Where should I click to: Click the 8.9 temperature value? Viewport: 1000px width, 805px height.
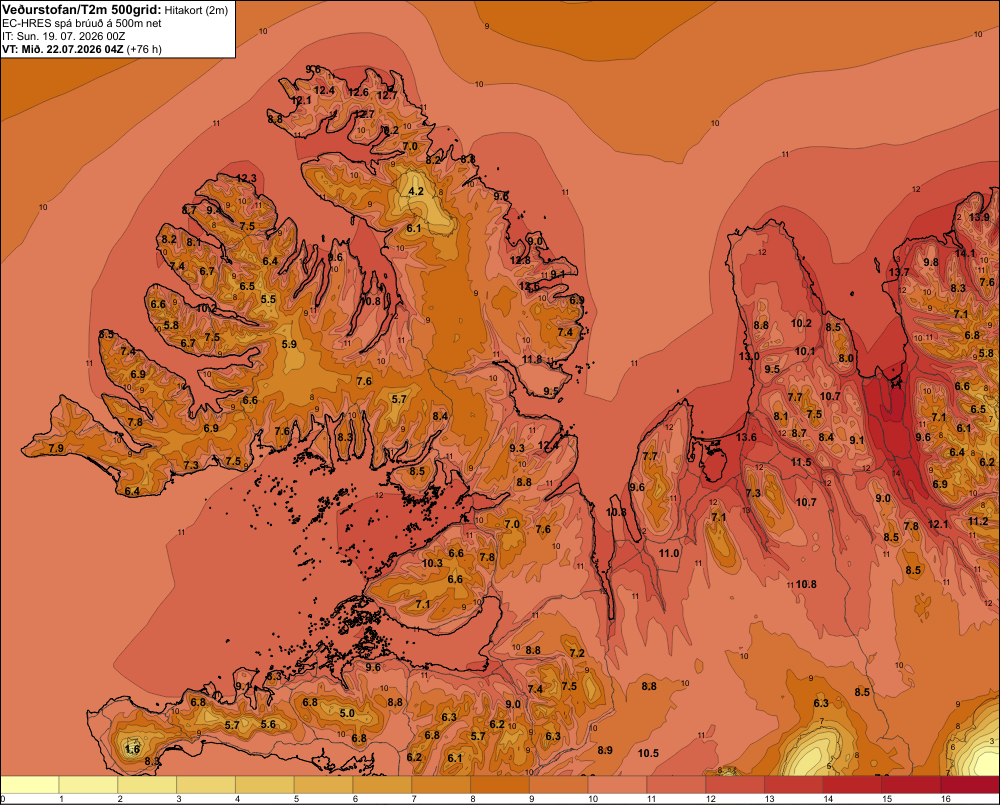click(x=605, y=750)
